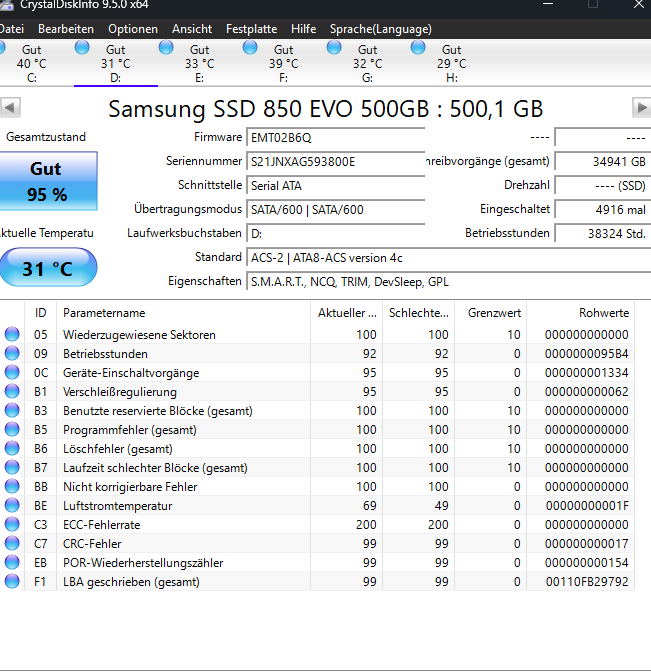Click the serial number field S21JNXAG593800E

pos(336,162)
